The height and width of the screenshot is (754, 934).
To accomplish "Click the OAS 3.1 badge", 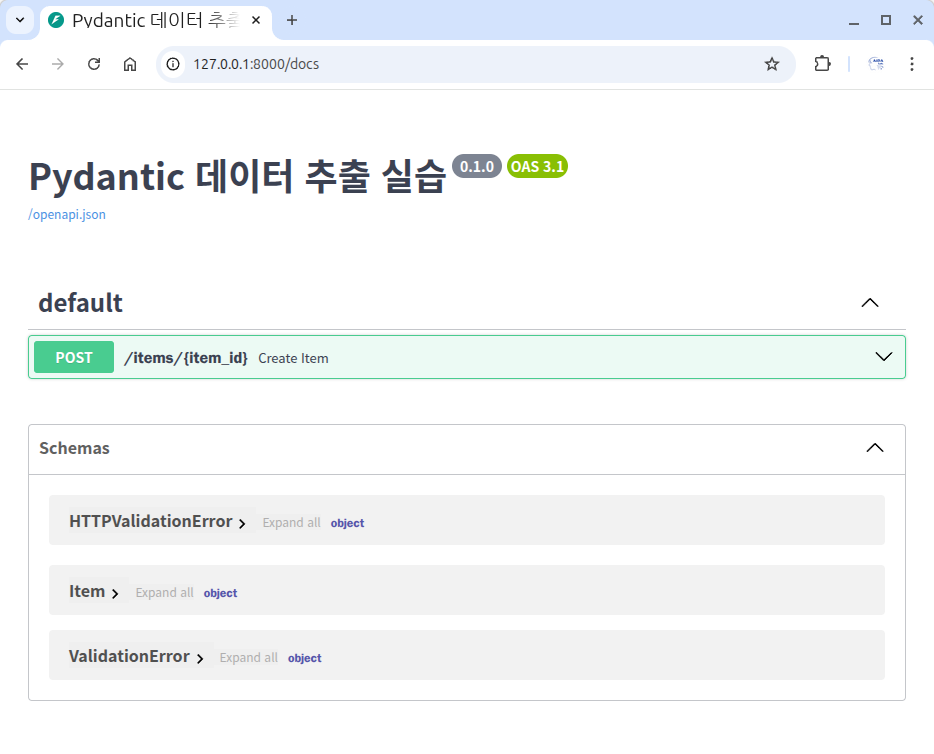I will 537,166.
